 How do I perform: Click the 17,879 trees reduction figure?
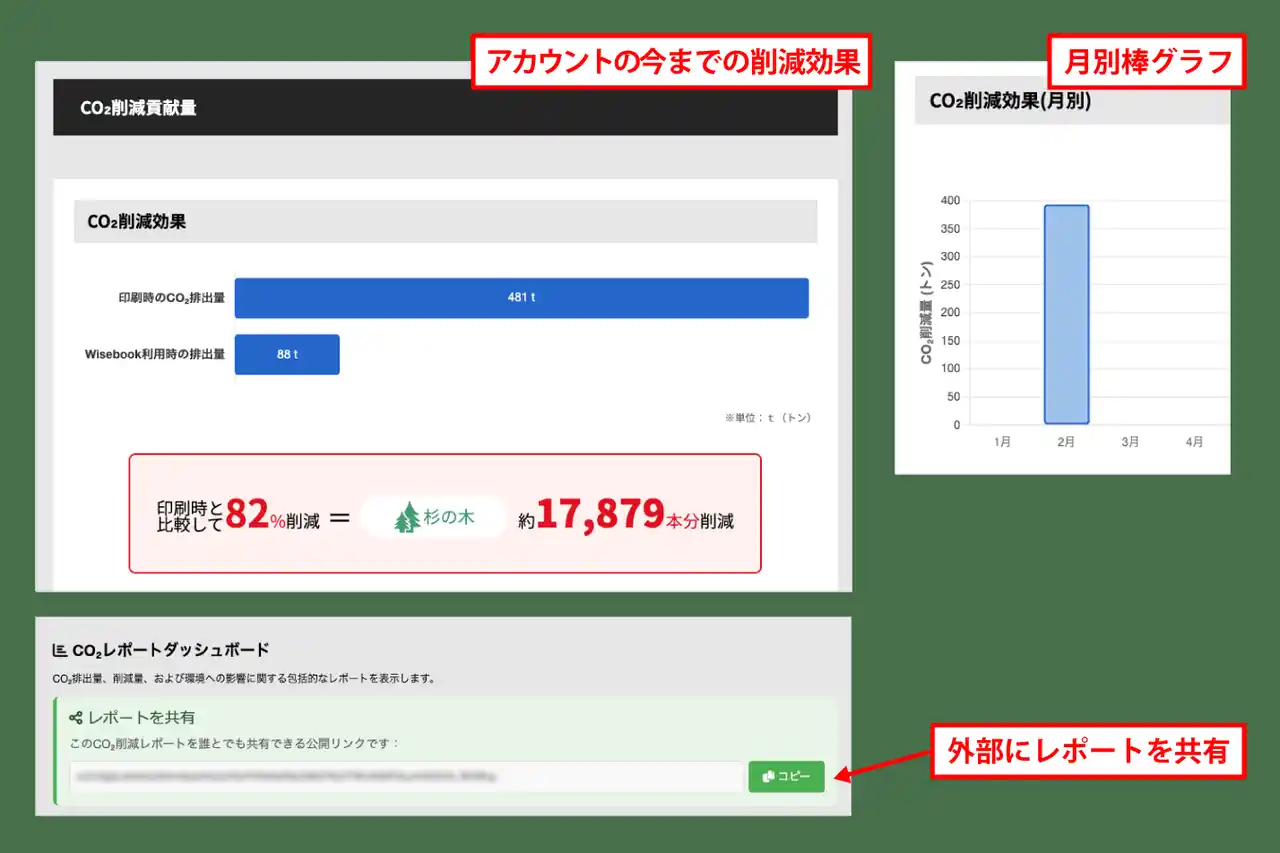(601, 515)
